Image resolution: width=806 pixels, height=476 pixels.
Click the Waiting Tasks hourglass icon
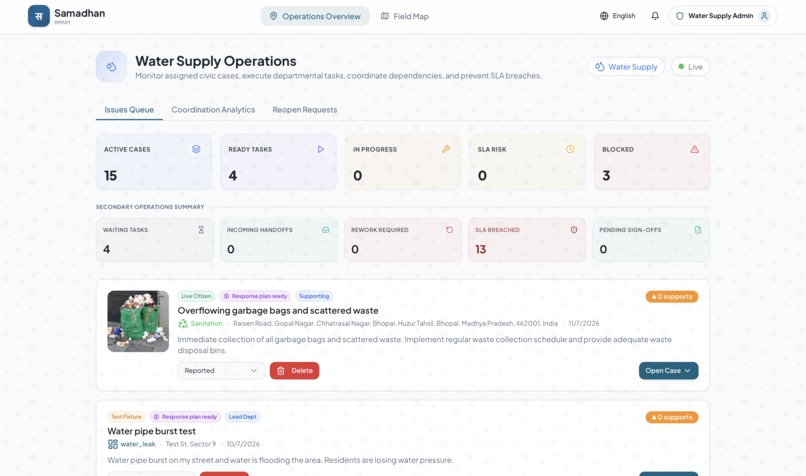tap(201, 230)
